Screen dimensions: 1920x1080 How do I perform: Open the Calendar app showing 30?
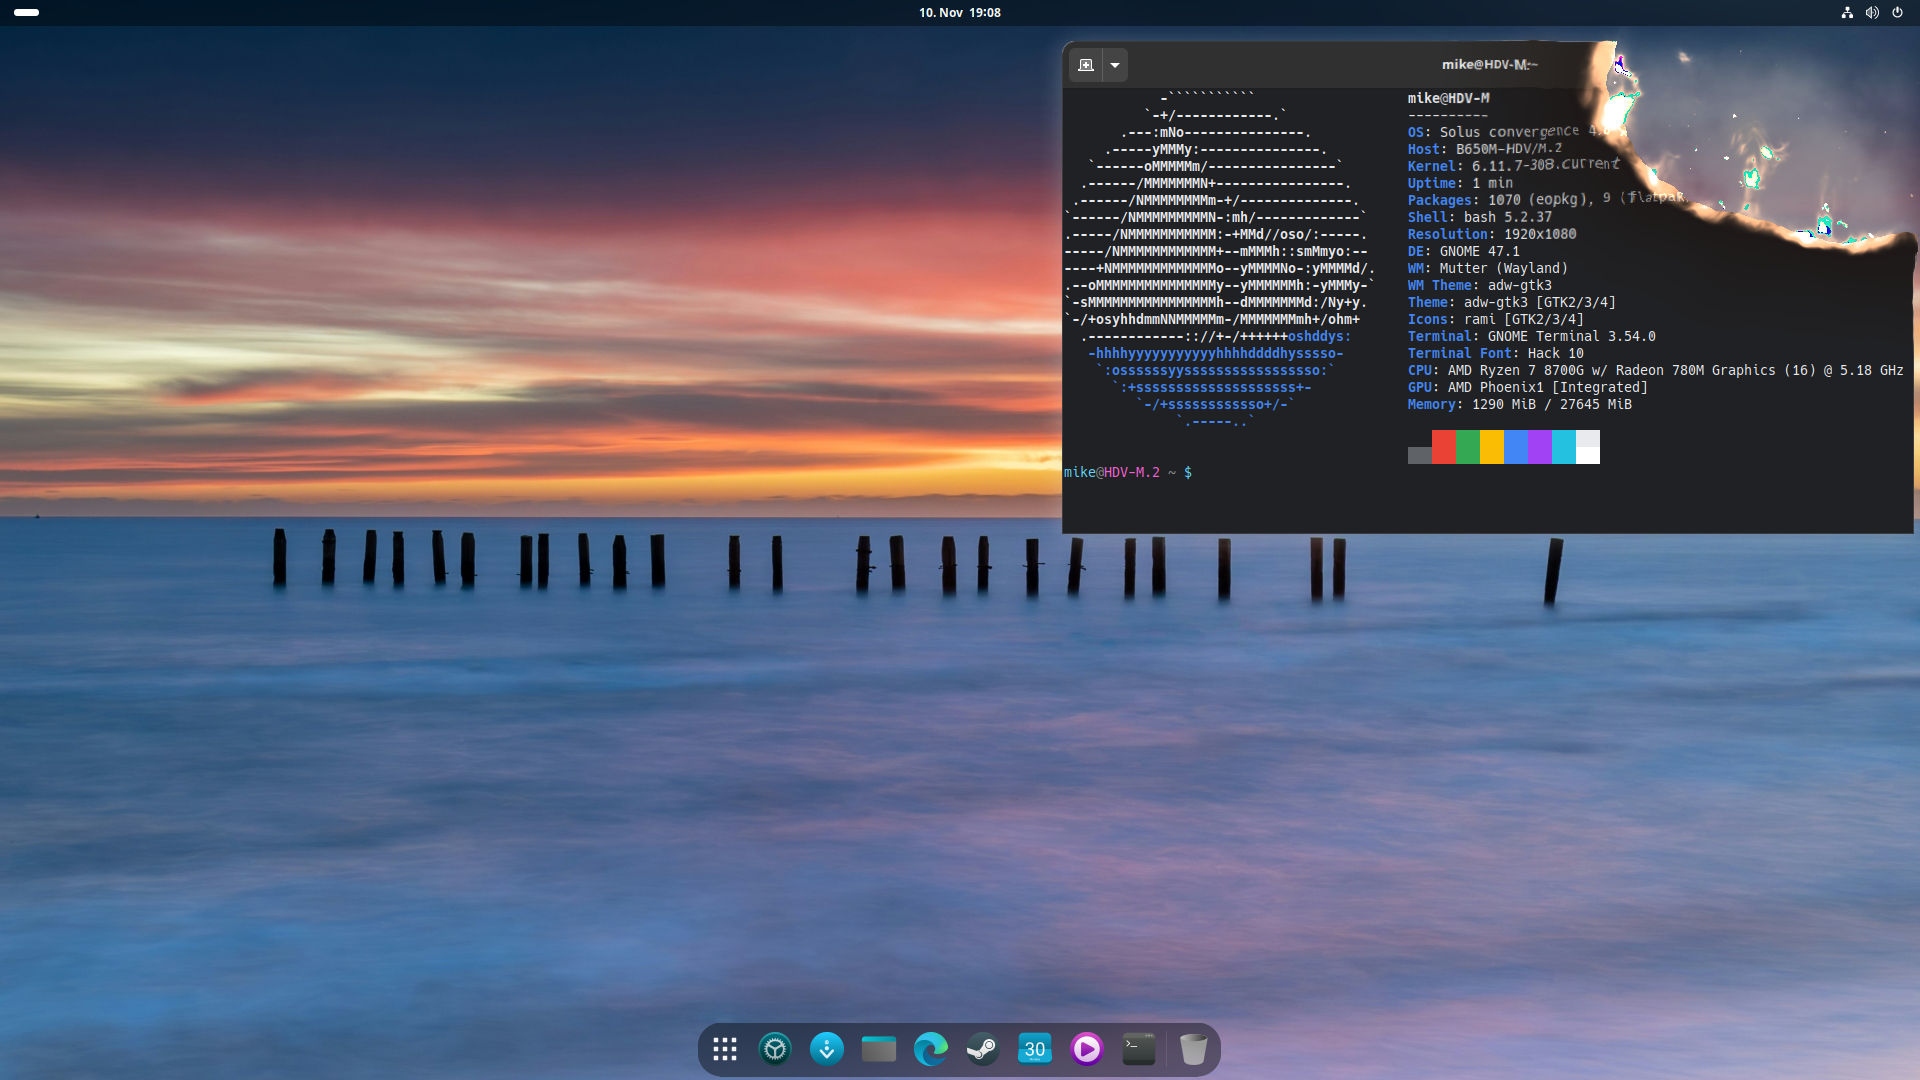1035,1049
